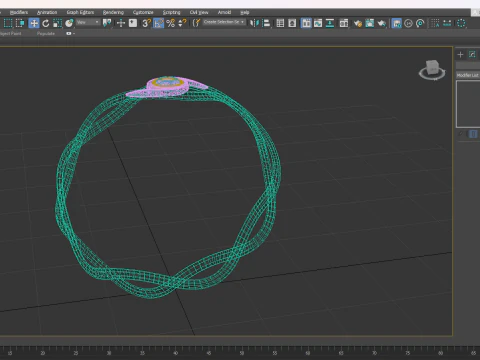480x360 pixels.
Task: Activate the Select and Rotate tool
Action: pyautogui.click(x=46, y=23)
